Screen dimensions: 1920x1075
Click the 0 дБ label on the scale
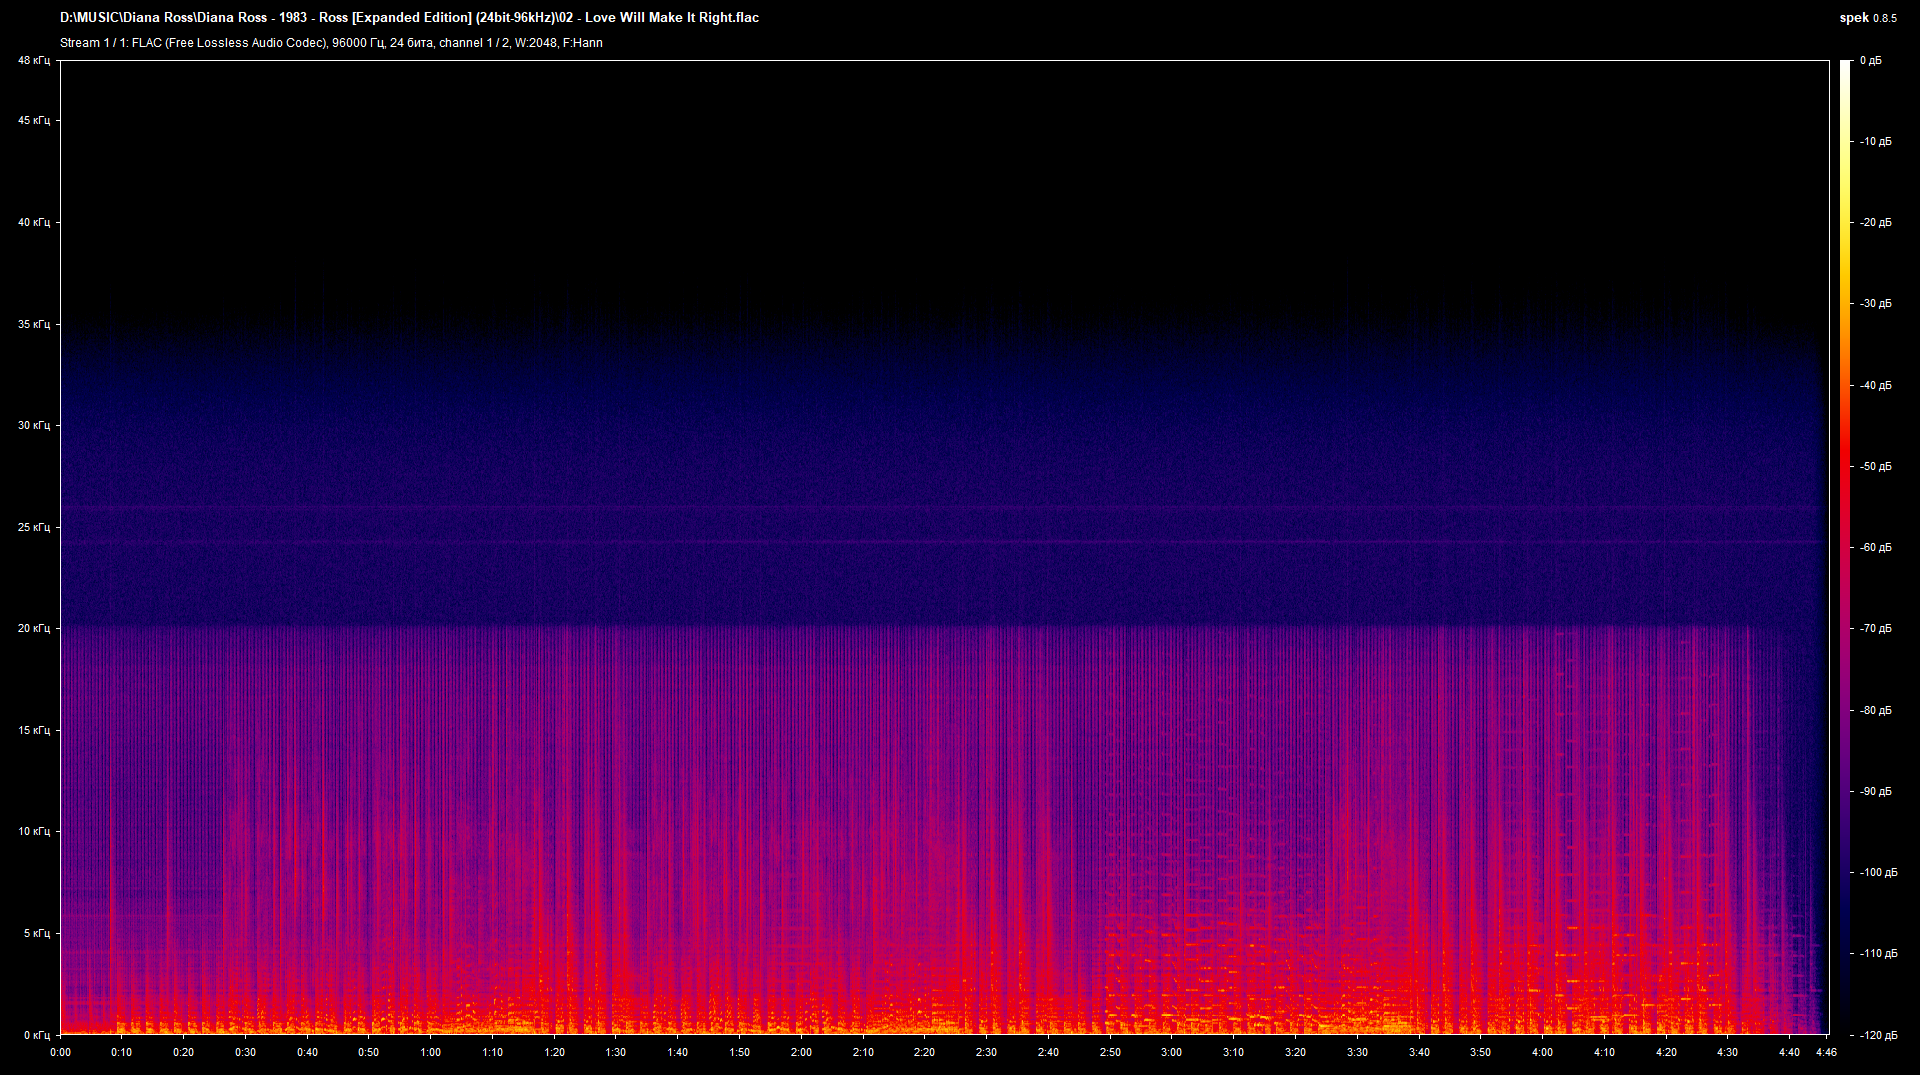1870,61
